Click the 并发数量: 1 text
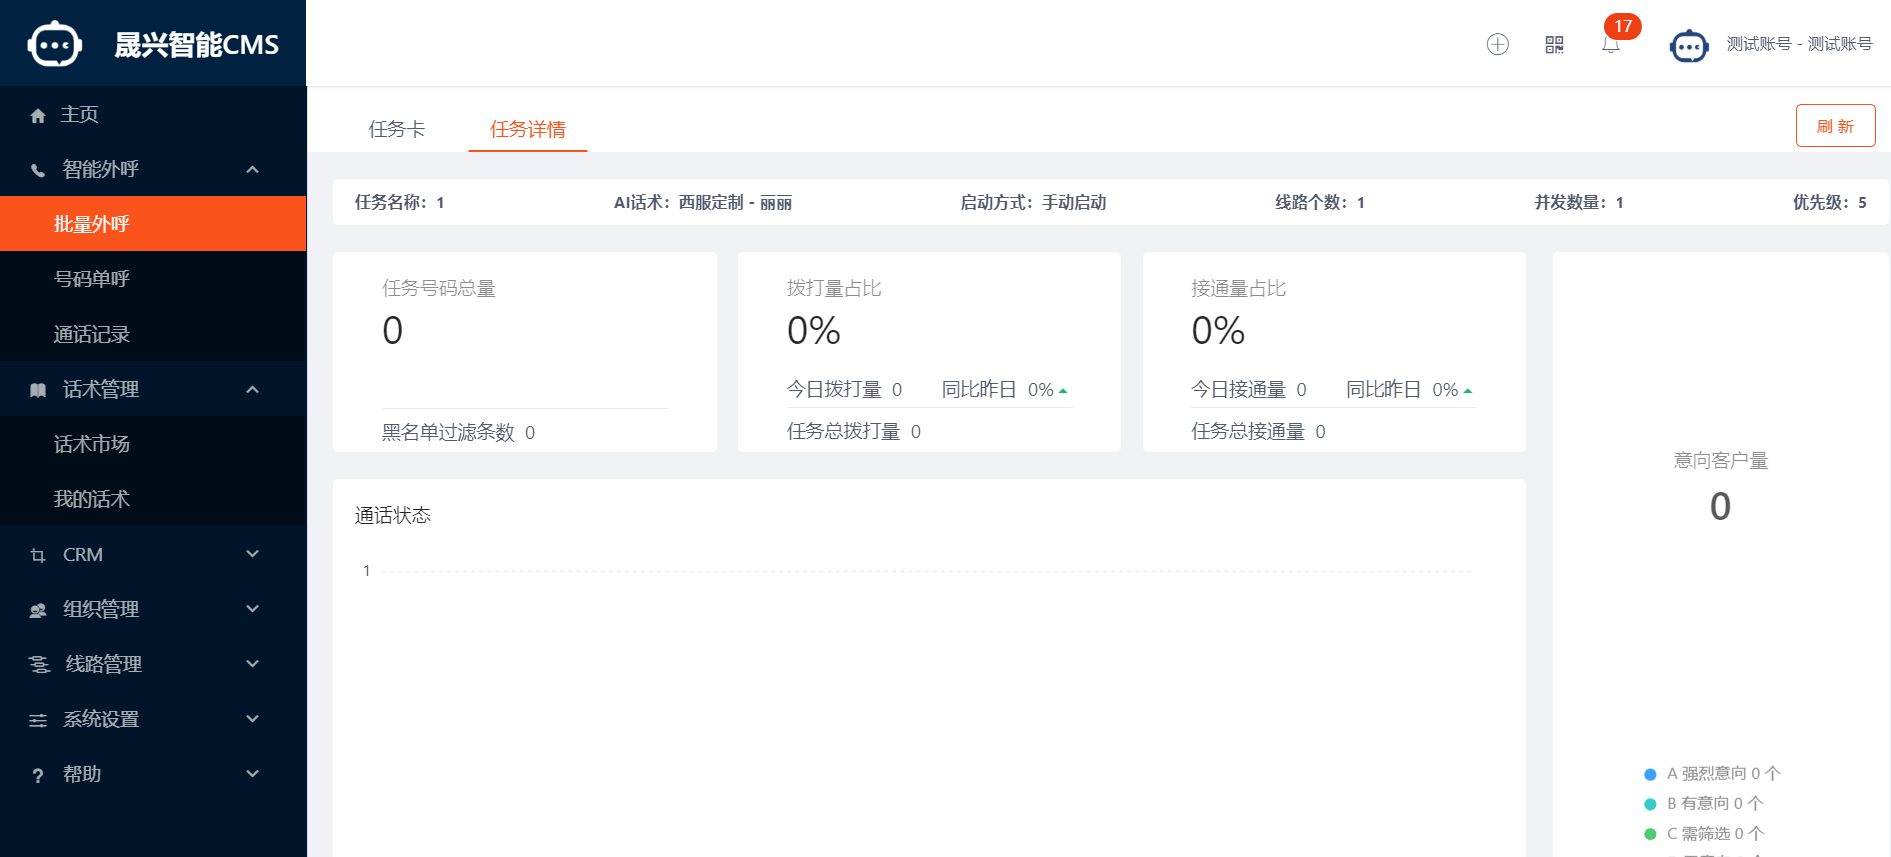The image size is (1891, 857). pos(1579,202)
